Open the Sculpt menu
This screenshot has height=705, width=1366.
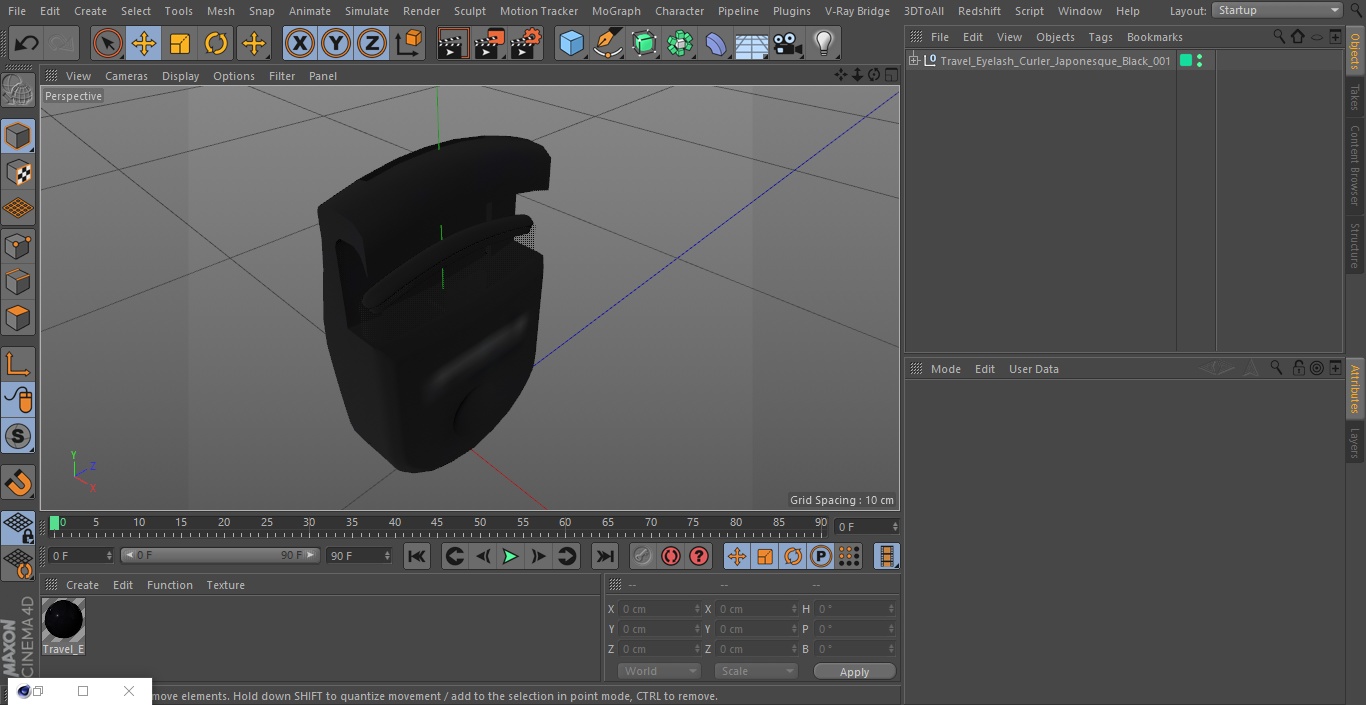point(469,11)
